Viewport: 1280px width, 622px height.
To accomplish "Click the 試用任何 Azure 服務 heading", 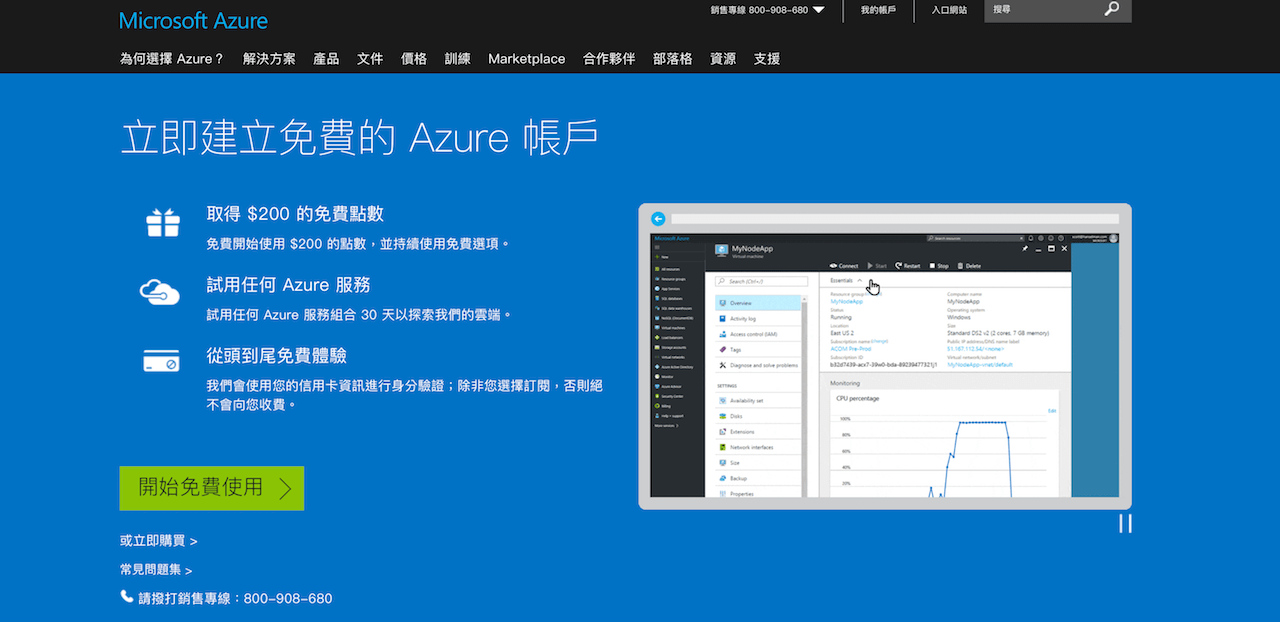I will [x=288, y=285].
